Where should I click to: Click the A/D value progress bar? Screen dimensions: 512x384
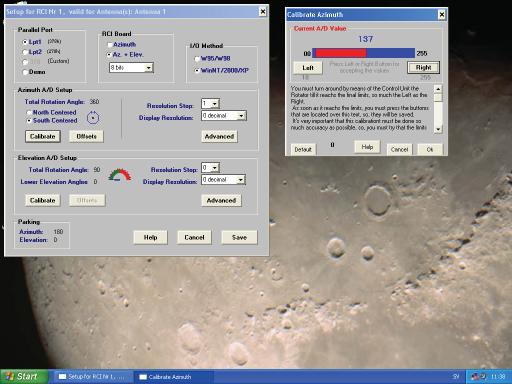click(x=363, y=53)
